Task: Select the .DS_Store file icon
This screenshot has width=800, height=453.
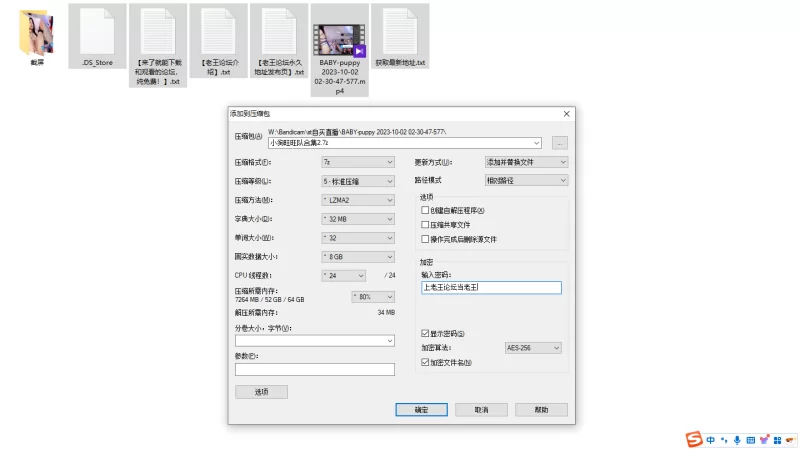Action: tap(95, 30)
